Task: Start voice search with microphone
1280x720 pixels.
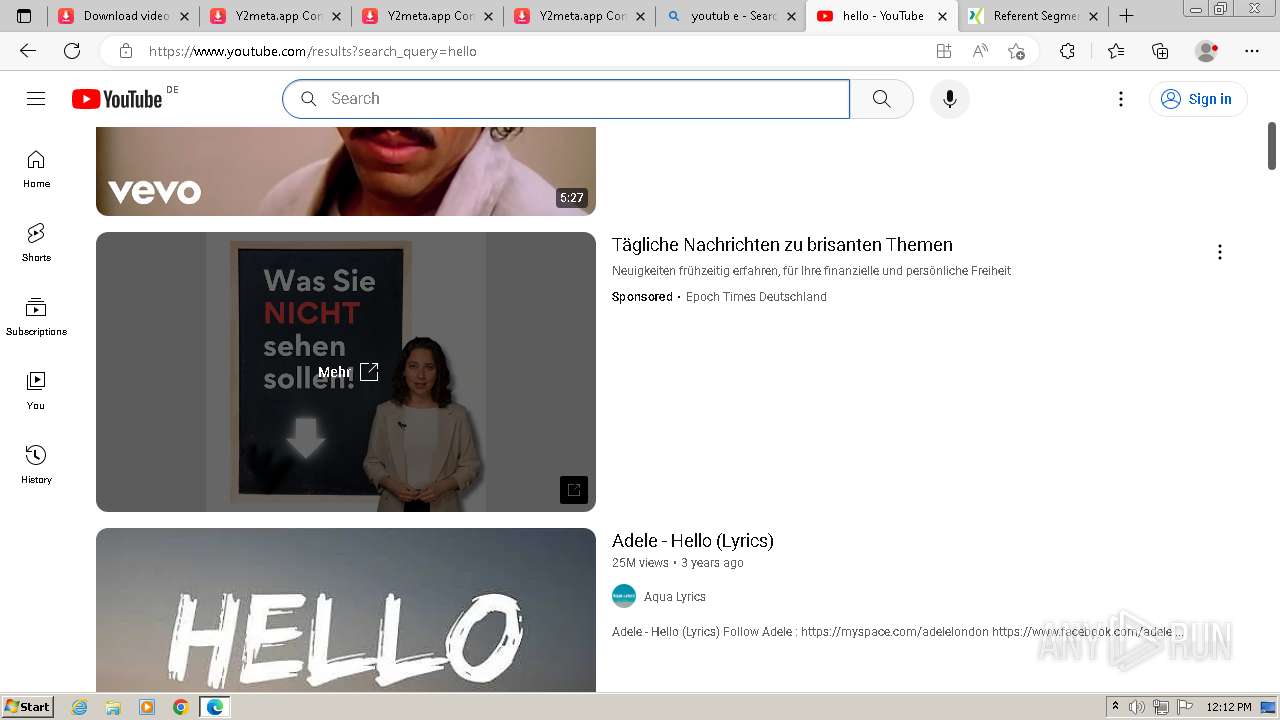Action: click(950, 98)
